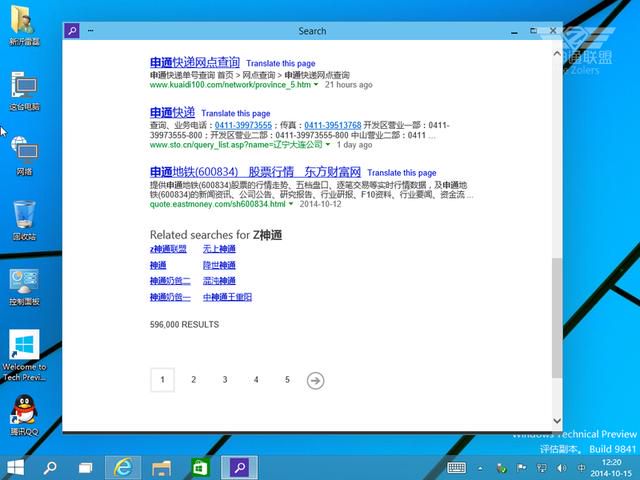Click phone number 0411-39973555 link
The width and height of the screenshot is (640, 480).
(243, 125)
